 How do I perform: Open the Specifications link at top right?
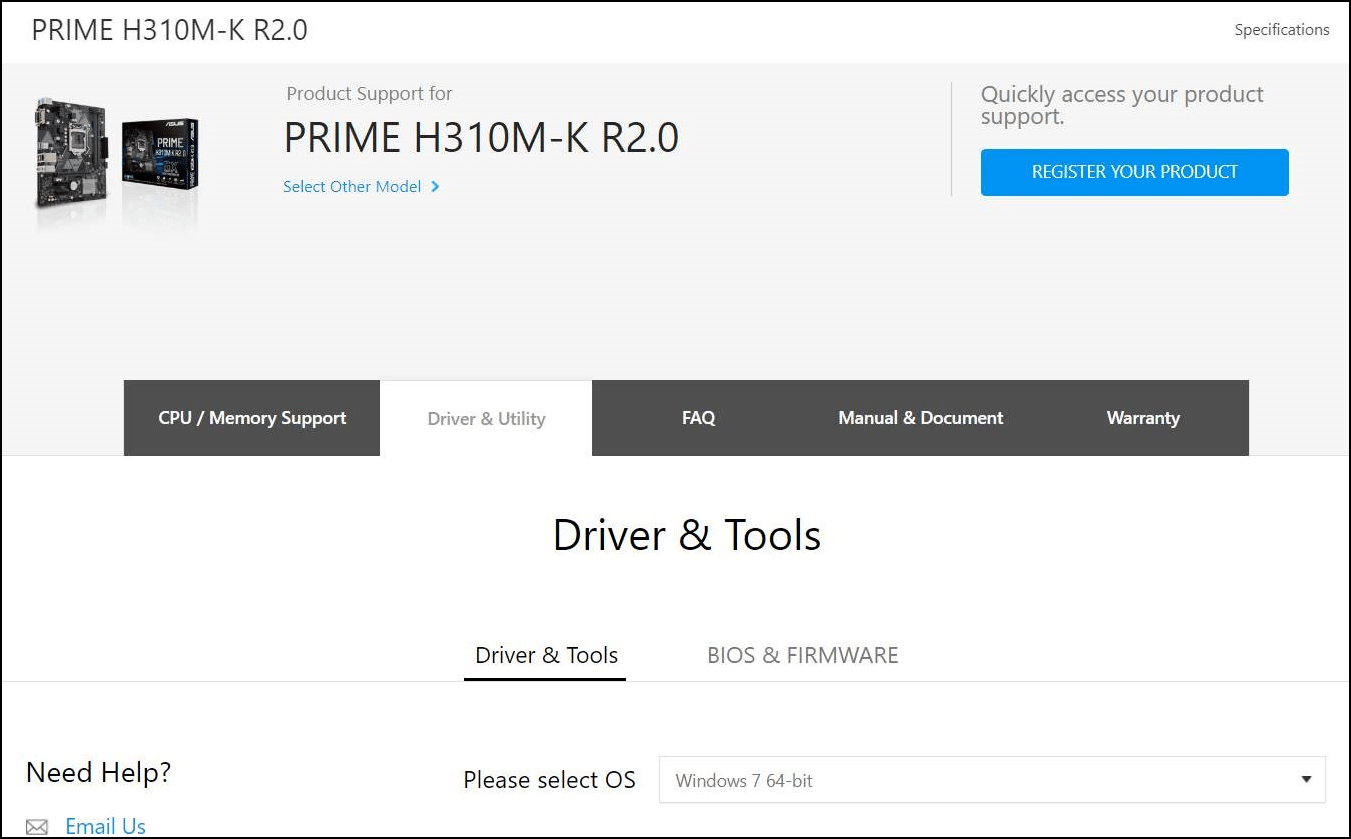coord(1281,30)
